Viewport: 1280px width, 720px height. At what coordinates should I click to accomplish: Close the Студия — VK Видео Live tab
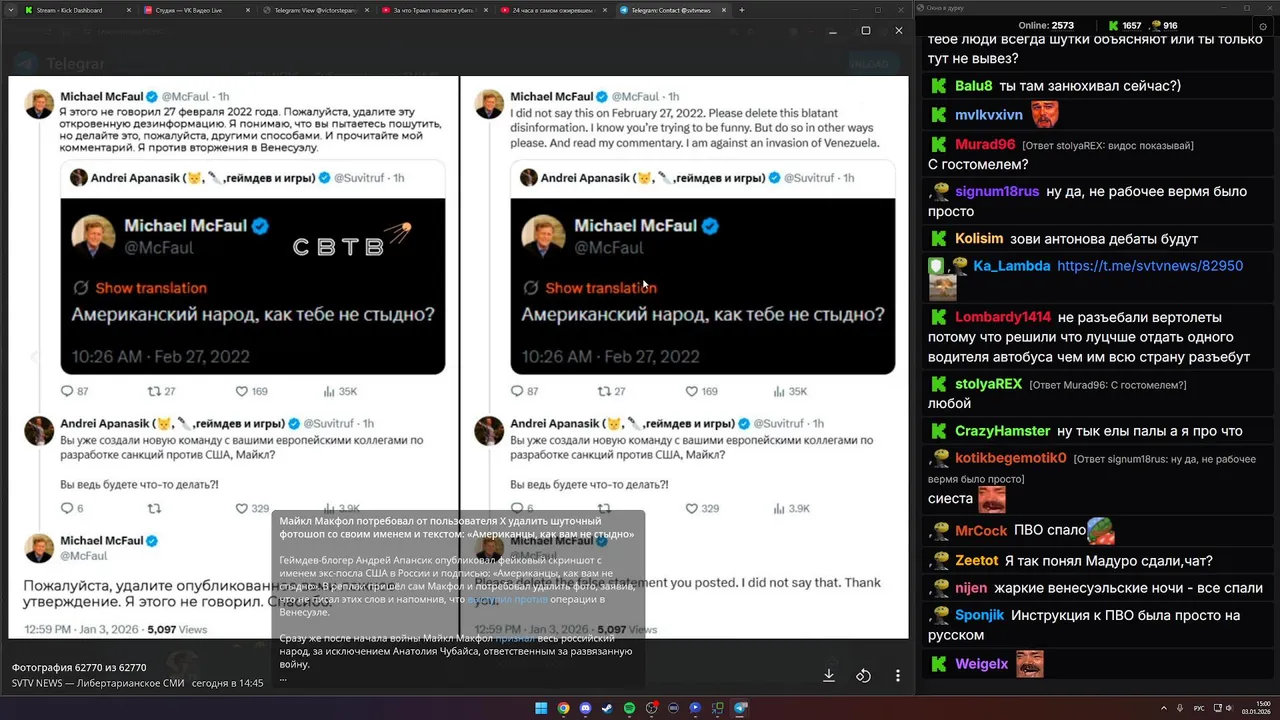(248, 10)
